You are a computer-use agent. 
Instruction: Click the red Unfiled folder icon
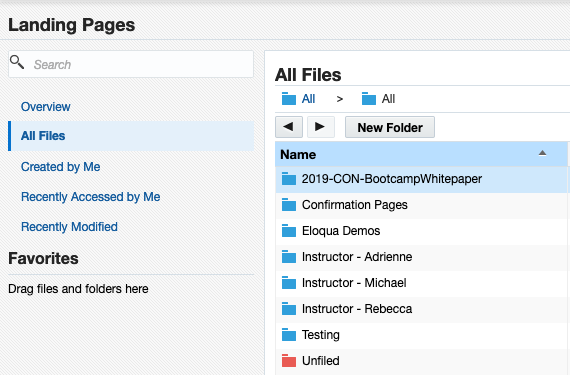coord(289,361)
